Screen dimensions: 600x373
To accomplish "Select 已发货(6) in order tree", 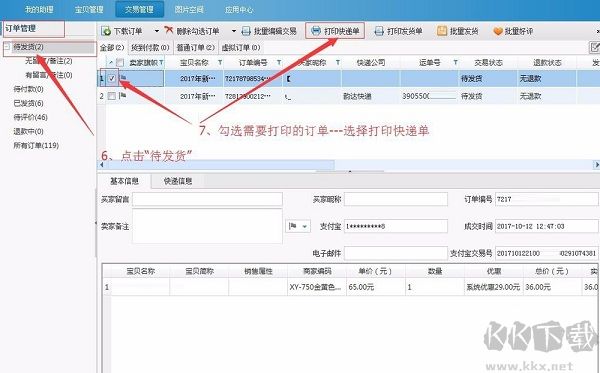I will click(x=28, y=103).
